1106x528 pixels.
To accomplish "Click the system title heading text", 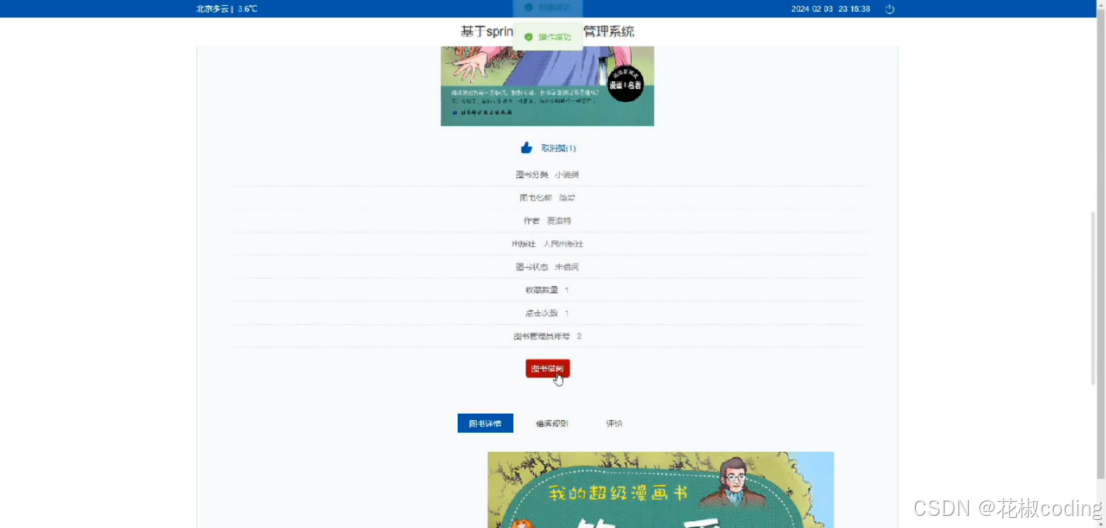I will (x=547, y=32).
